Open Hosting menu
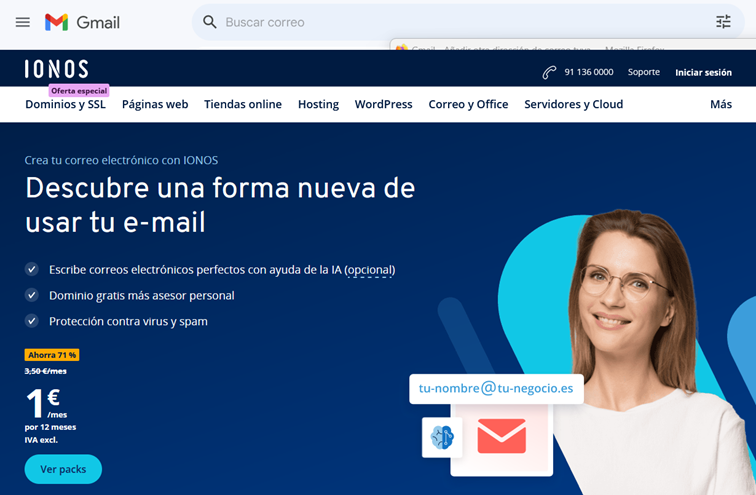Image resolution: width=756 pixels, height=495 pixels. (x=318, y=104)
